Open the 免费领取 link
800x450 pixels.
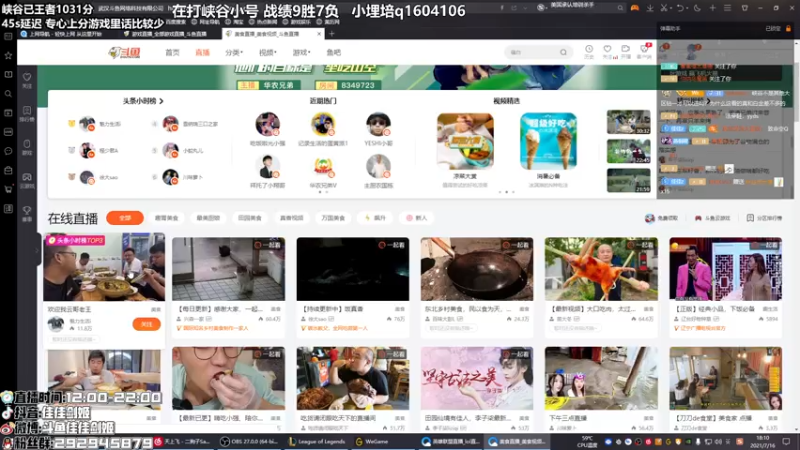[661, 218]
